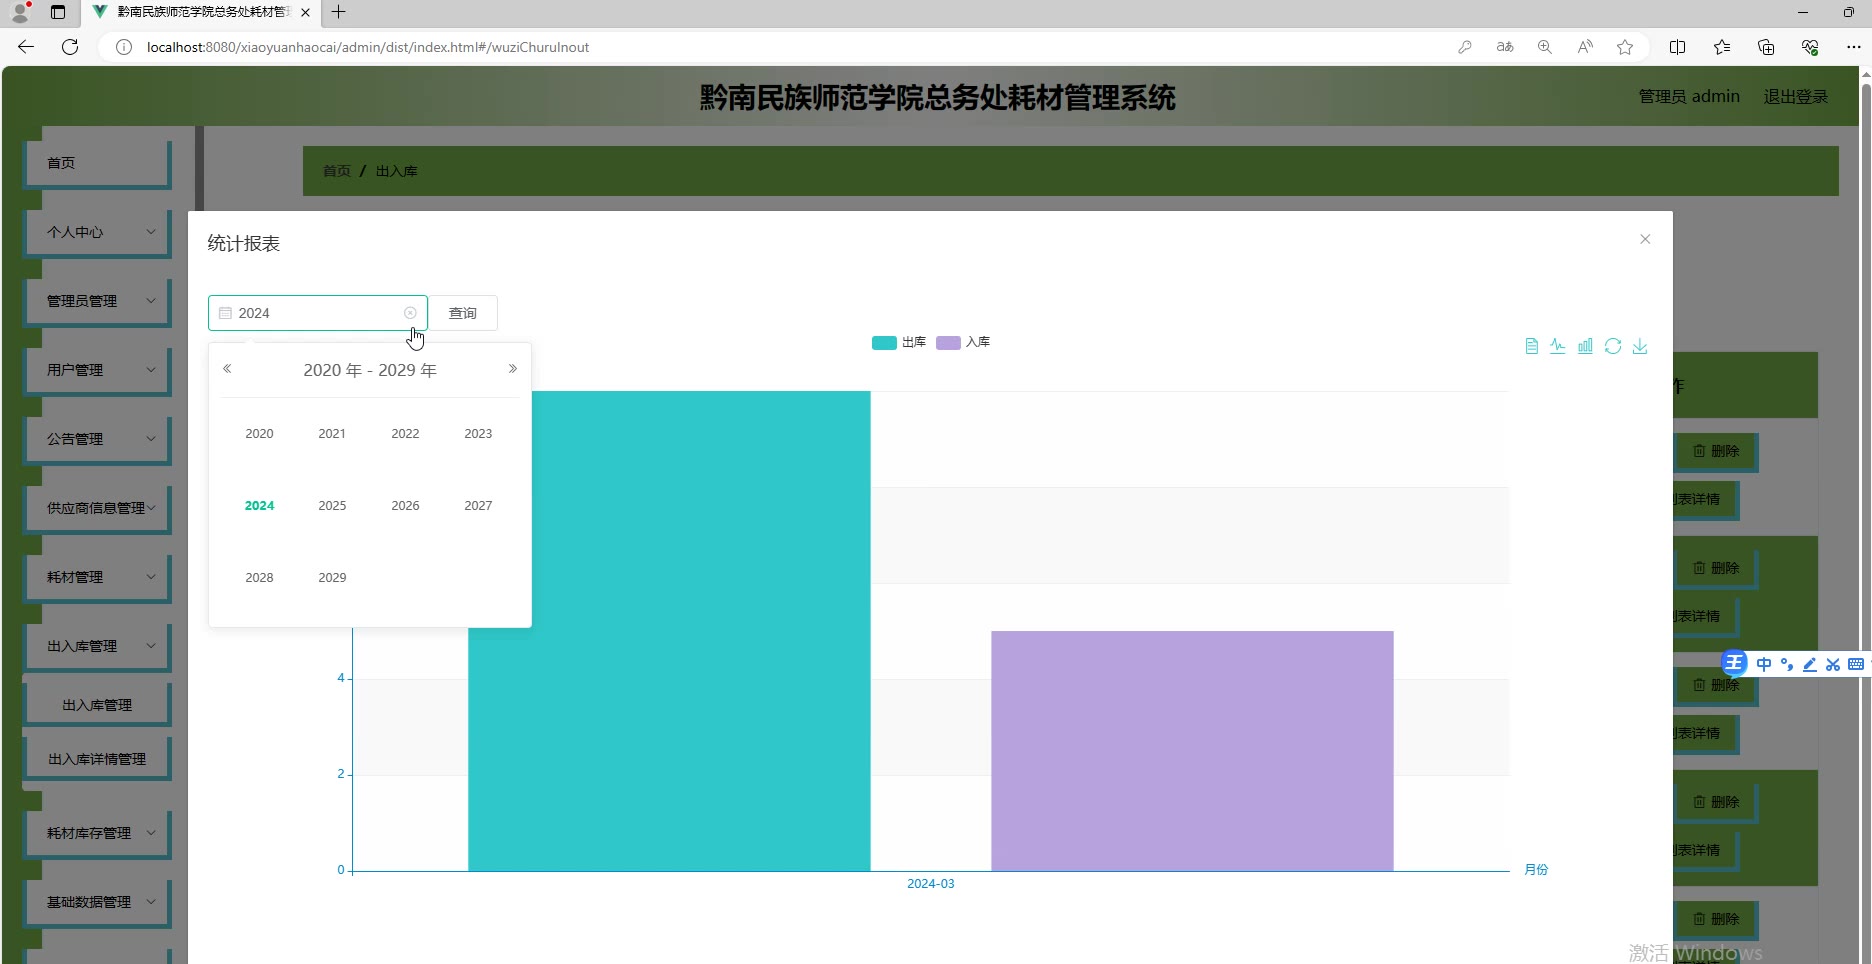Save chart as image download icon
This screenshot has height=964, width=1872.
(x=1640, y=346)
